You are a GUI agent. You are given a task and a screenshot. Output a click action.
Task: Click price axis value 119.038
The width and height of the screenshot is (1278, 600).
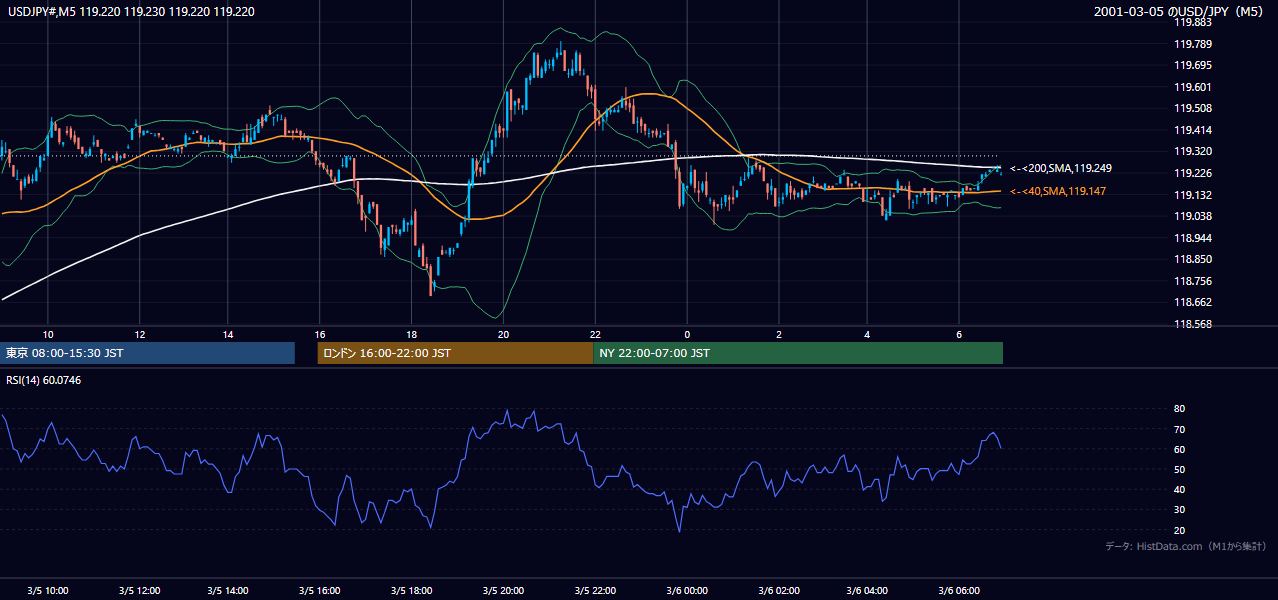(x=1192, y=216)
